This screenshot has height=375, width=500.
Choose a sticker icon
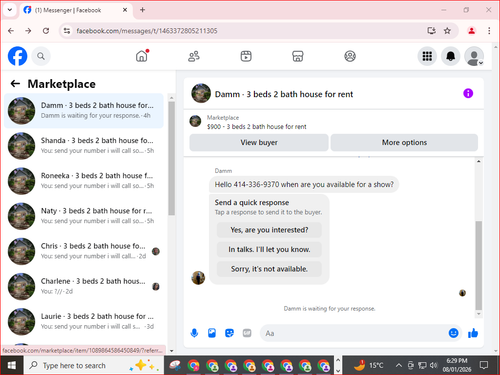click(229, 333)
